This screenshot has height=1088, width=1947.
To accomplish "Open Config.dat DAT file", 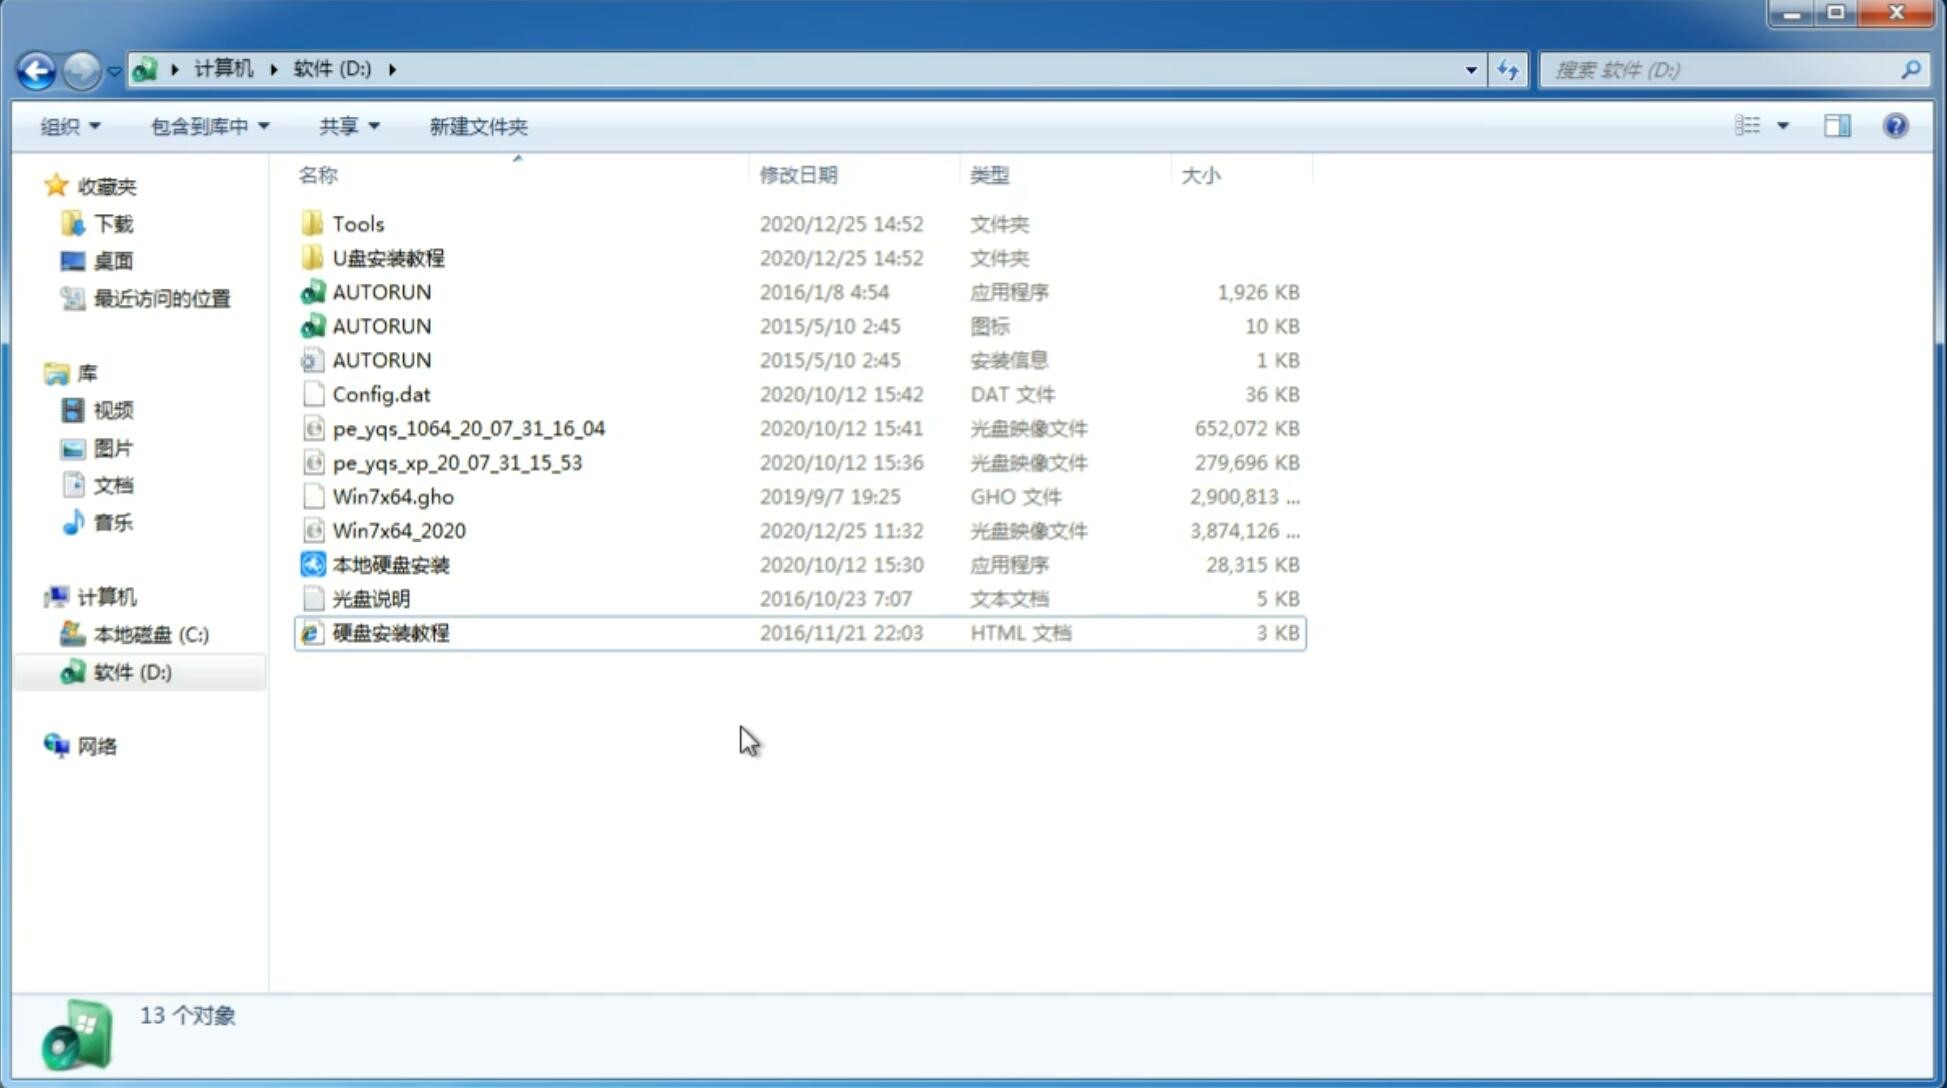I will (382, 393).
